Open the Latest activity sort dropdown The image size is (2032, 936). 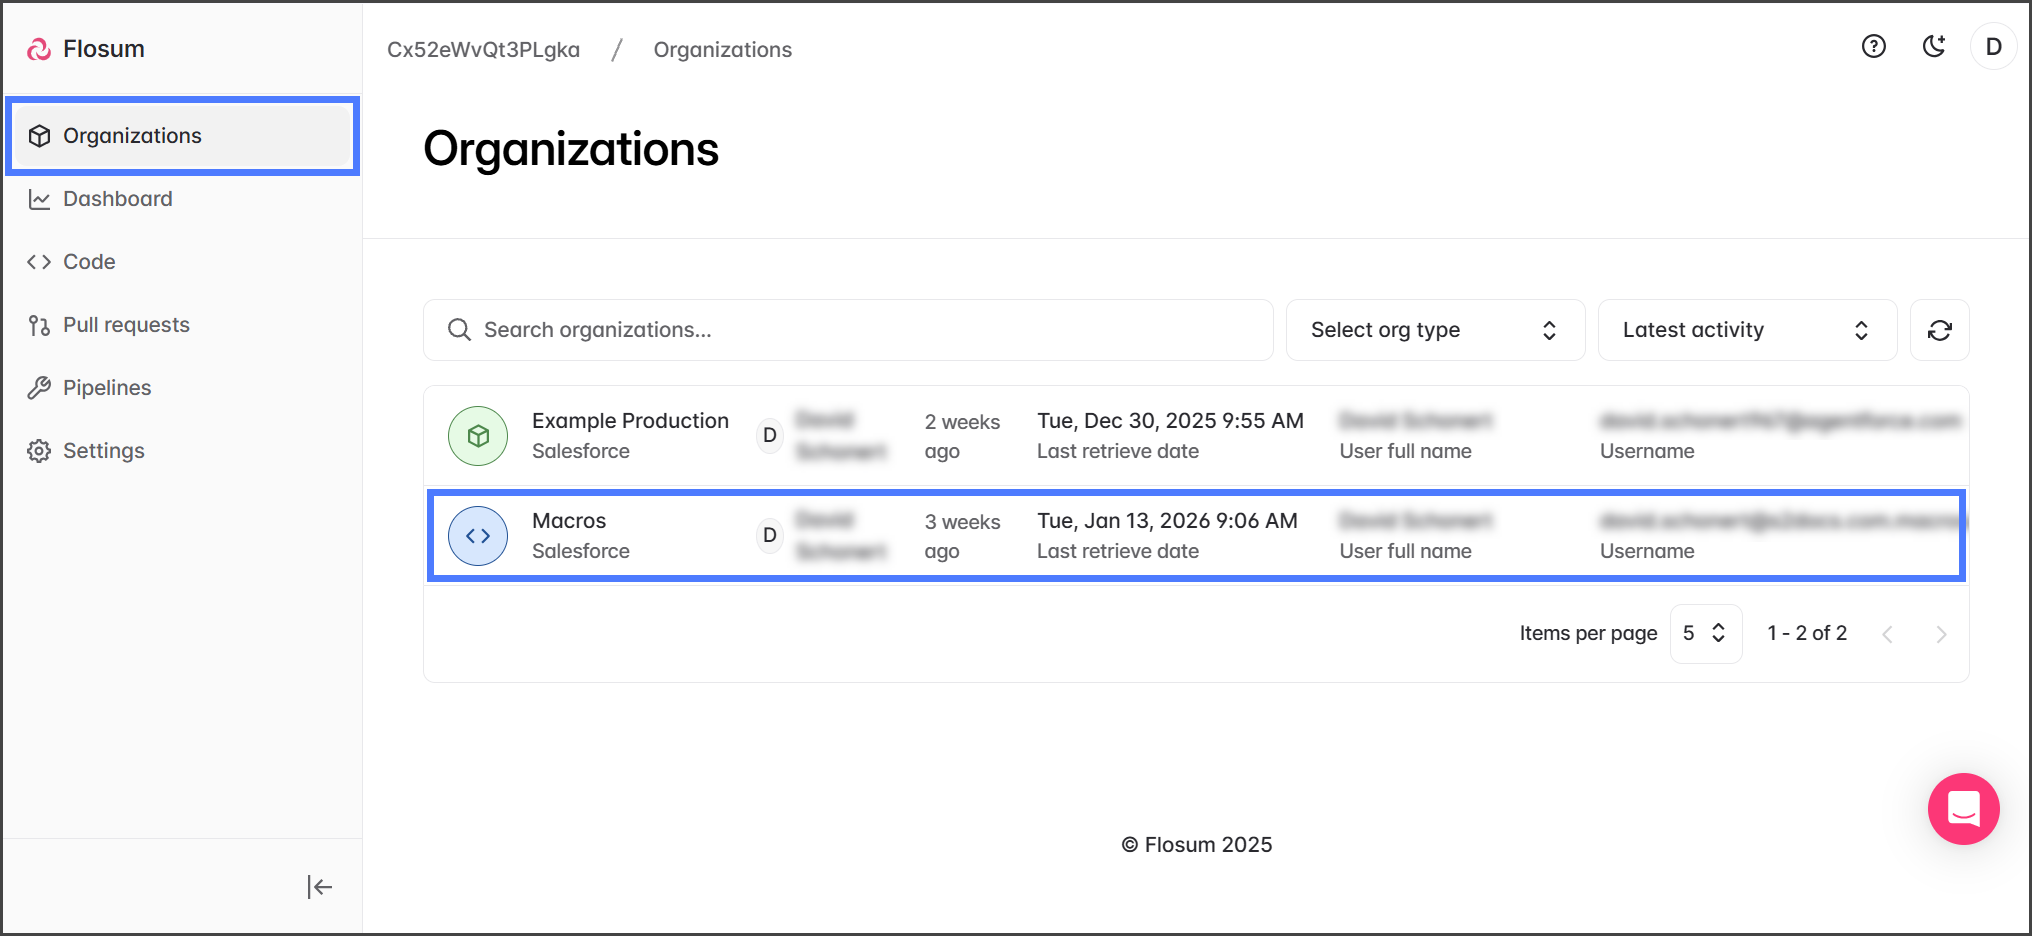[x=1746, y=330]
